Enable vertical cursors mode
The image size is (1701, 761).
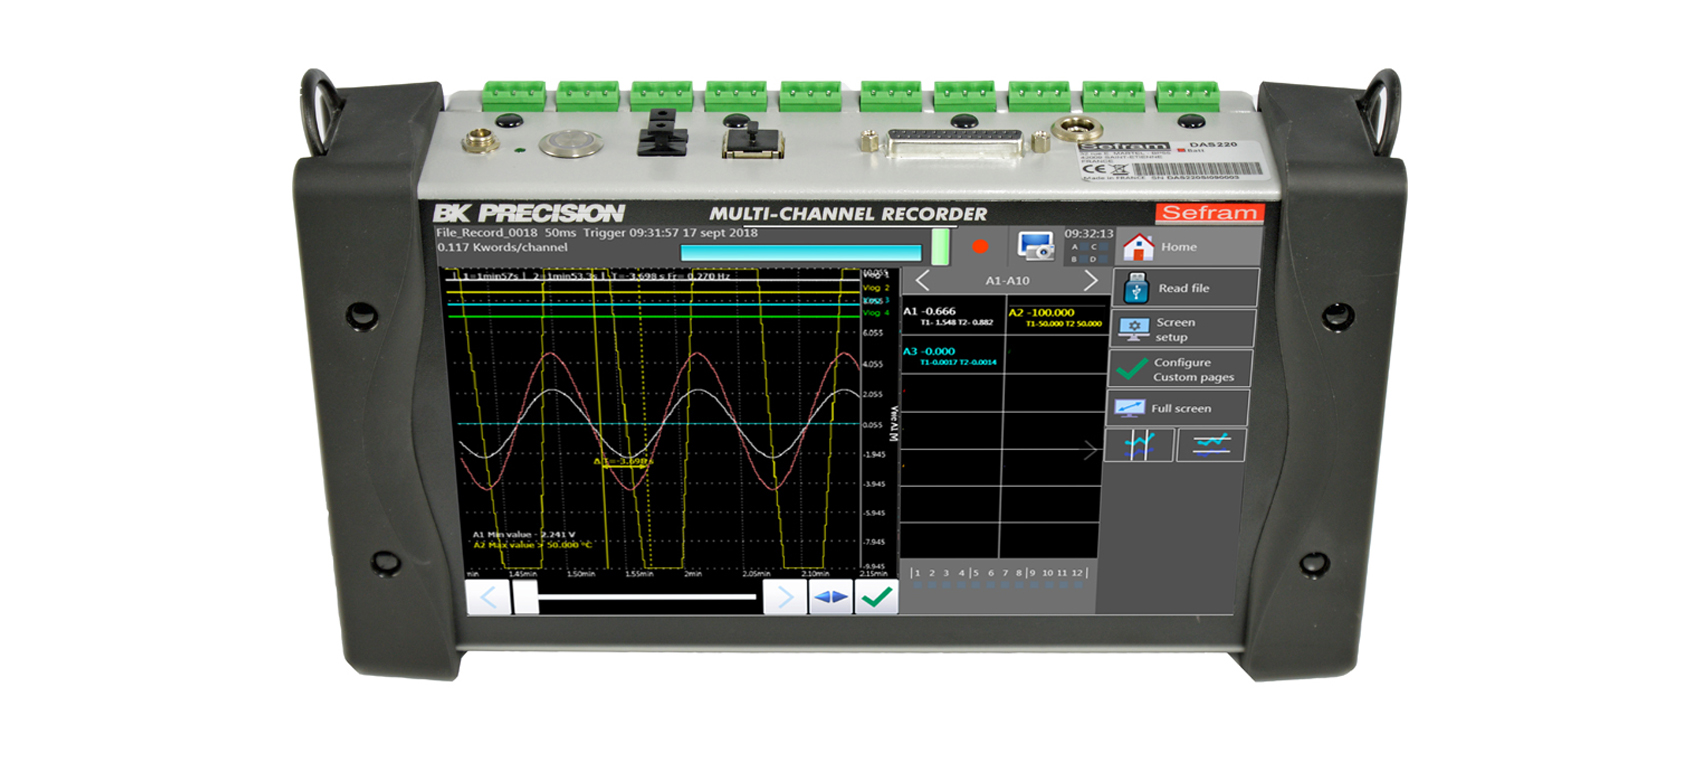click(x=1139, y=445)
